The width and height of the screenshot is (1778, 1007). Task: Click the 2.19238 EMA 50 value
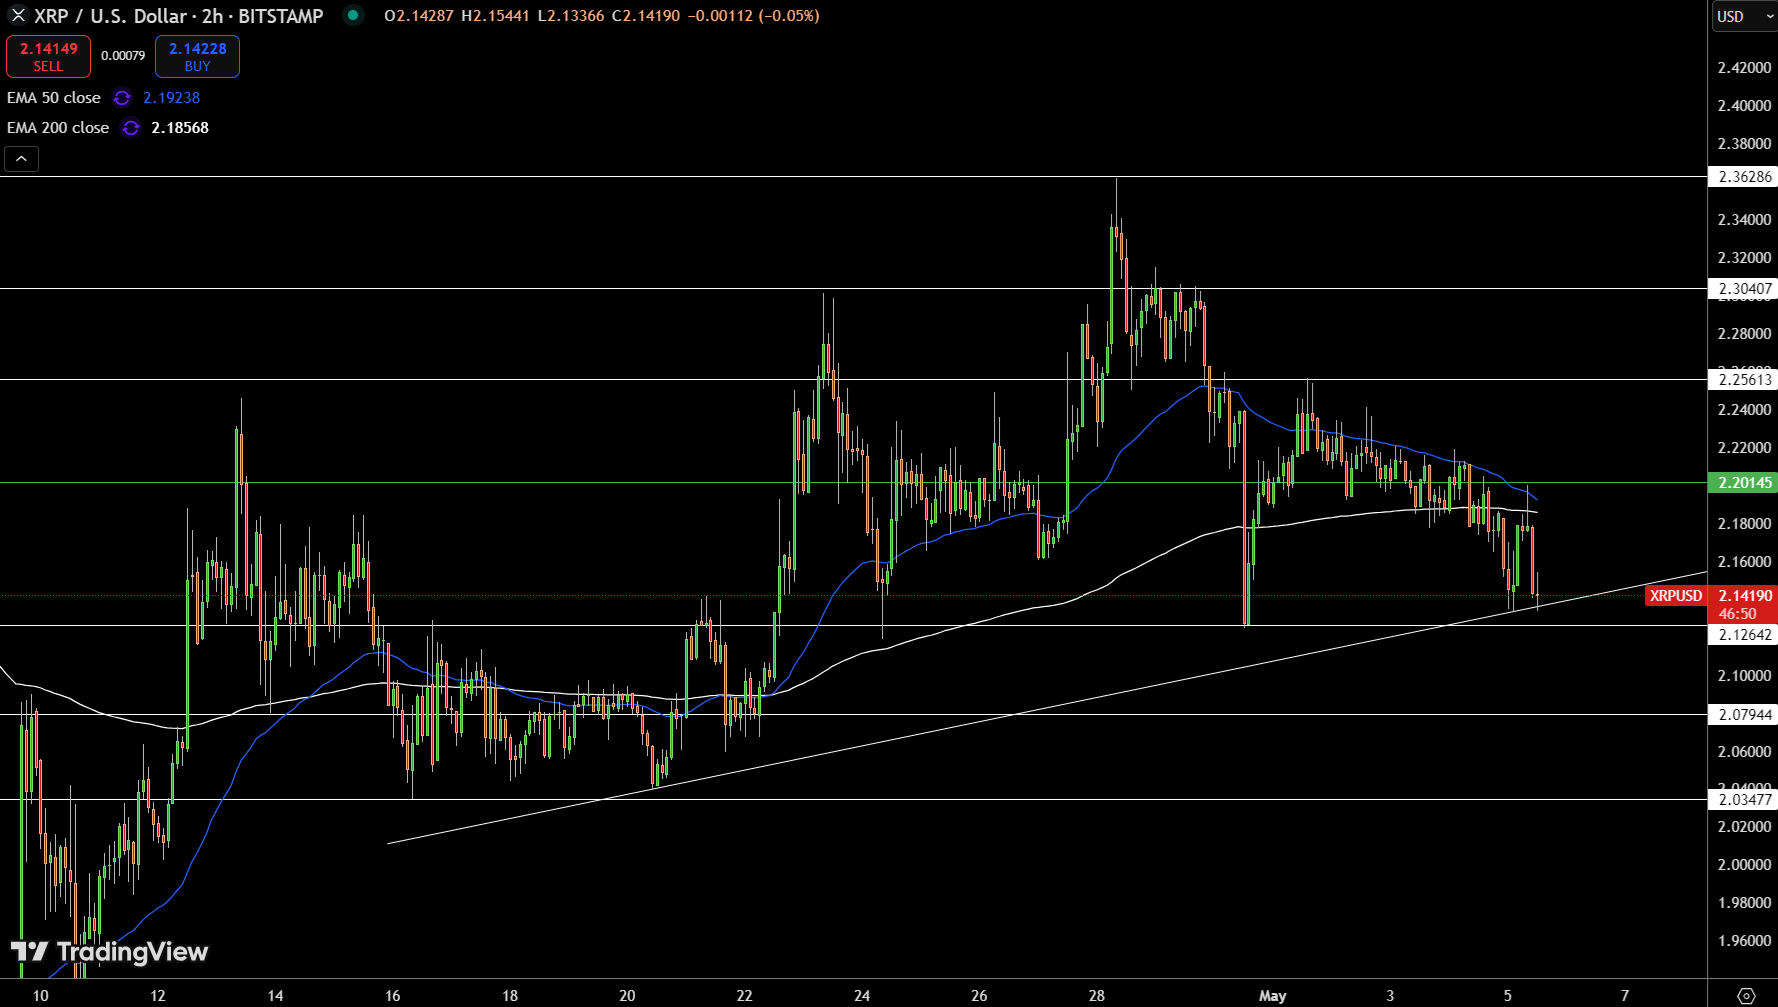[171, 98]
